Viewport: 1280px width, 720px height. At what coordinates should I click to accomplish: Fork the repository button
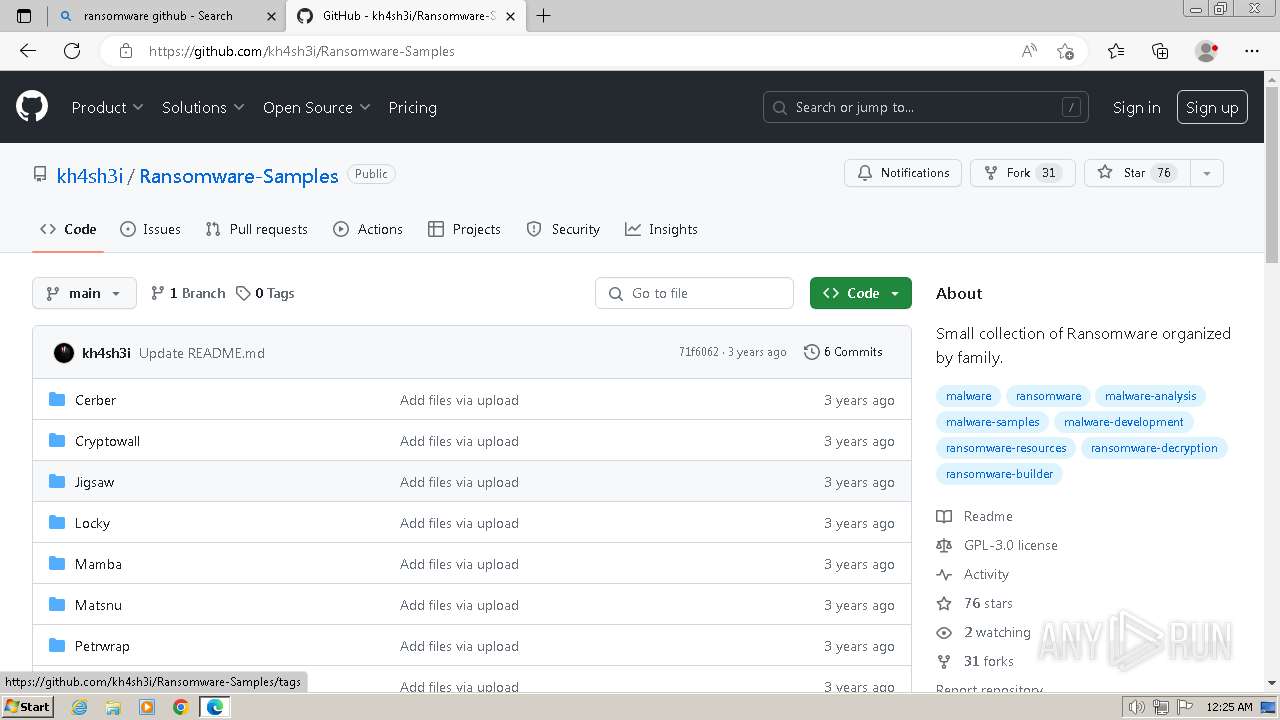pyautogui.click(x=1022, y=173)
